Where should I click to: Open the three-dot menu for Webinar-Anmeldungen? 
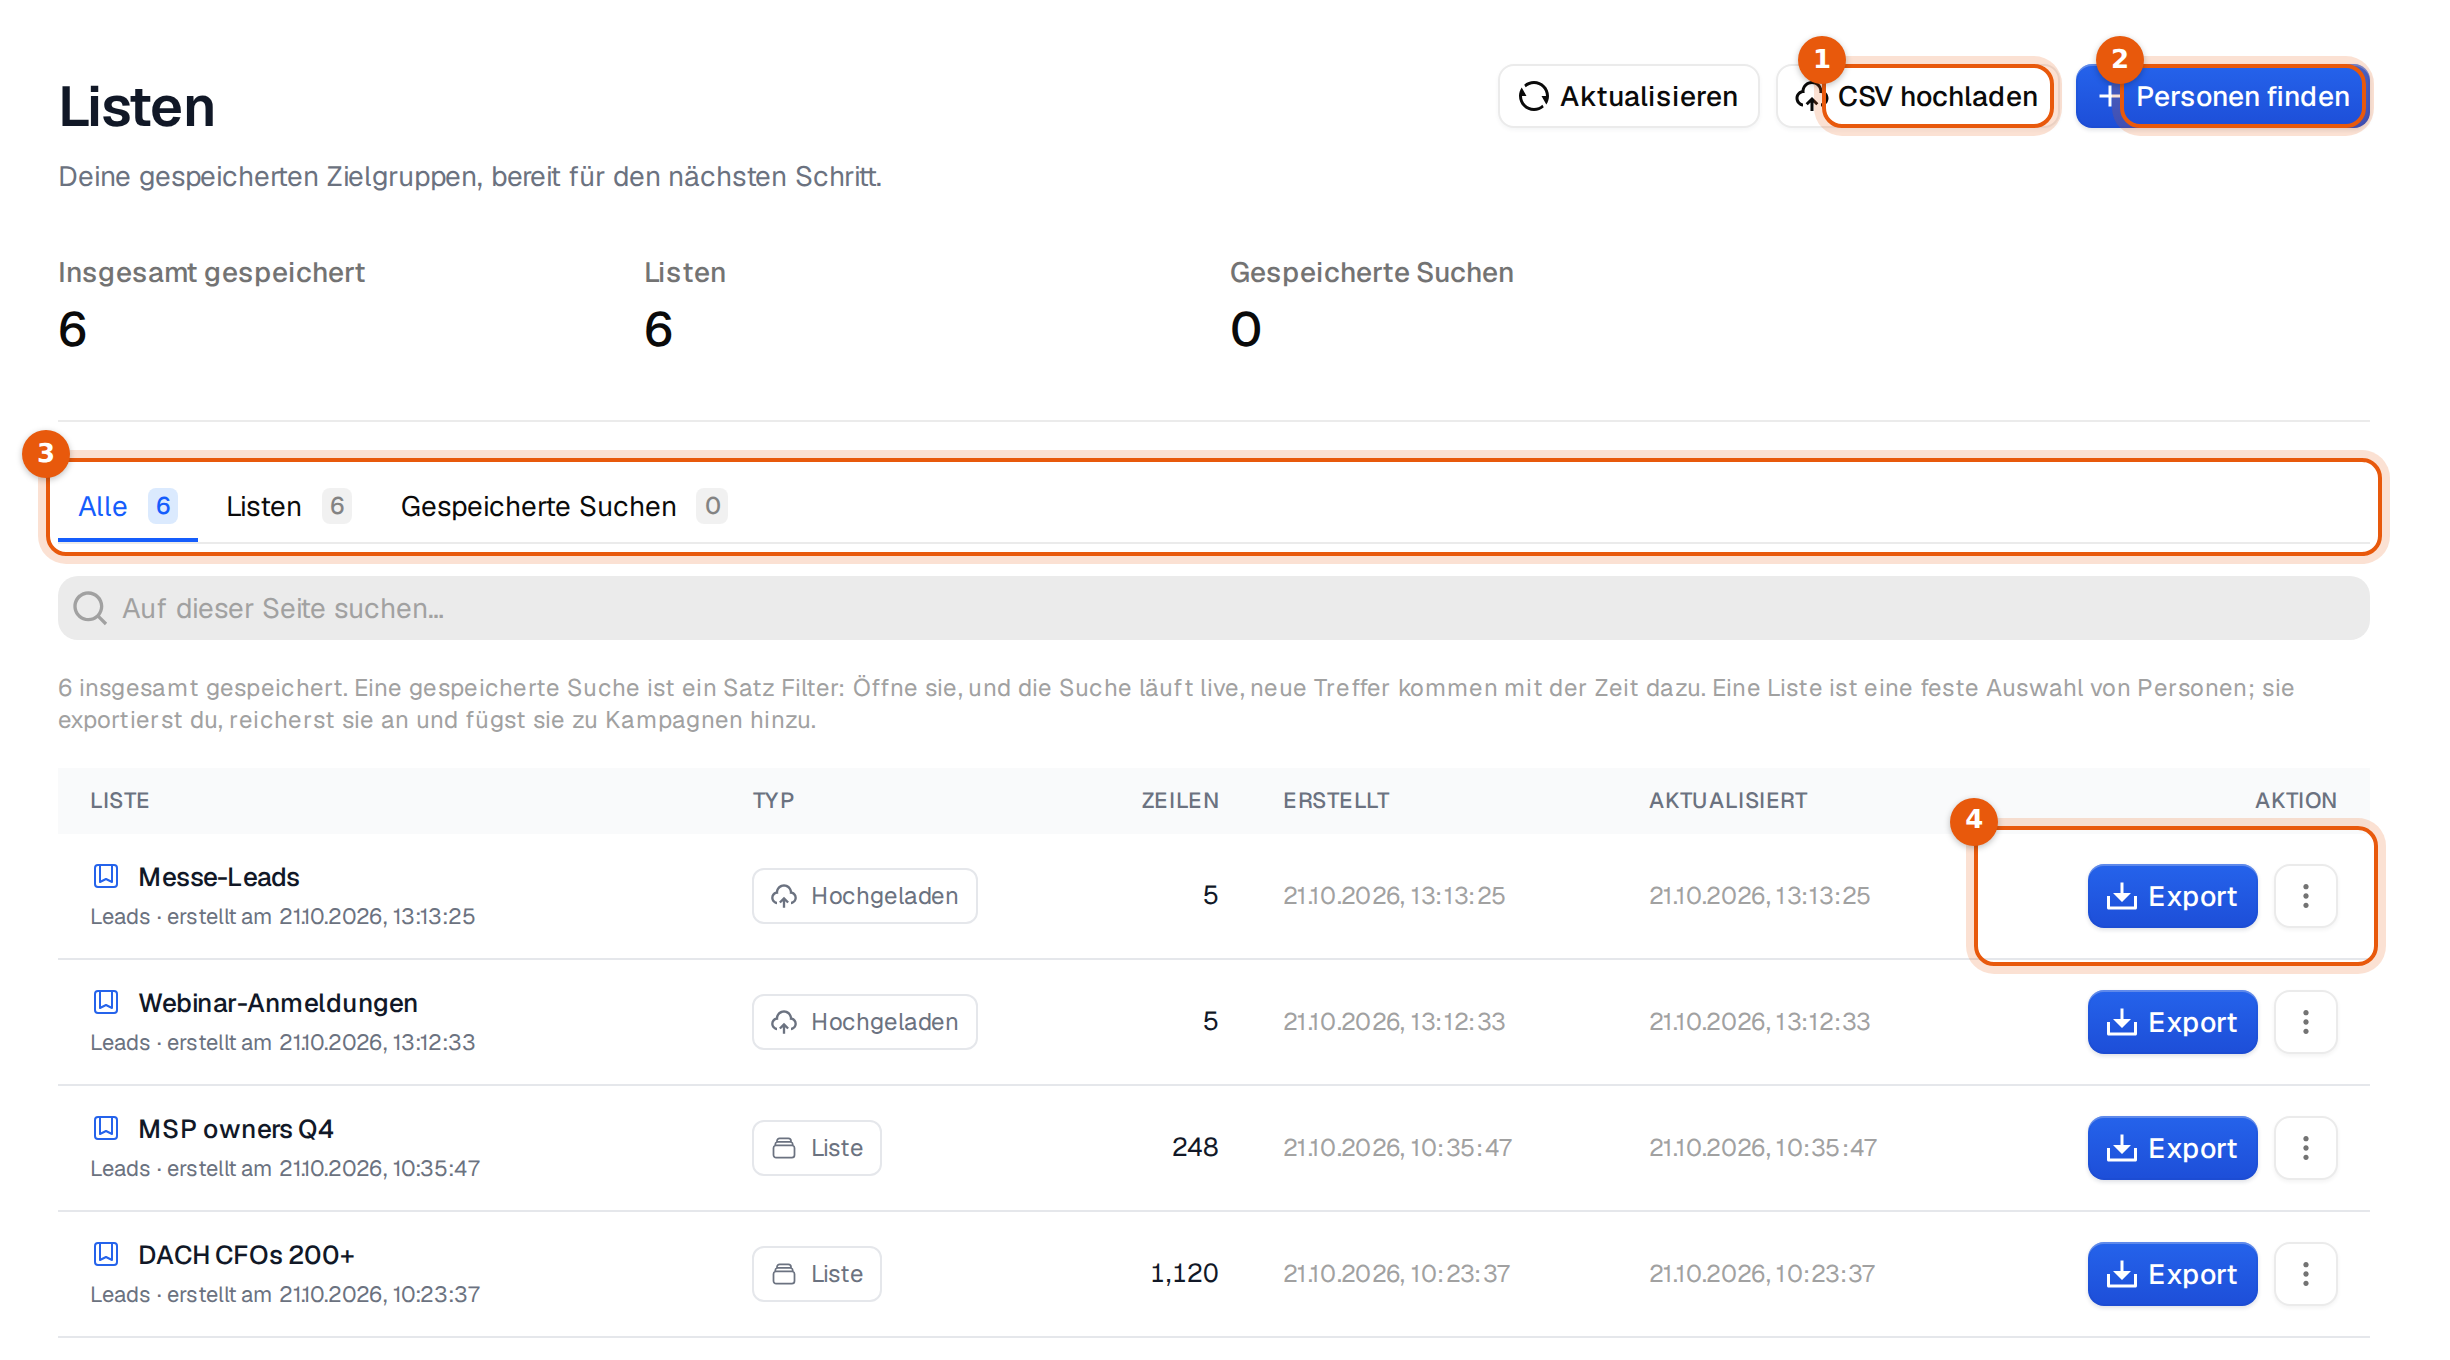tap(2305, 1022)
